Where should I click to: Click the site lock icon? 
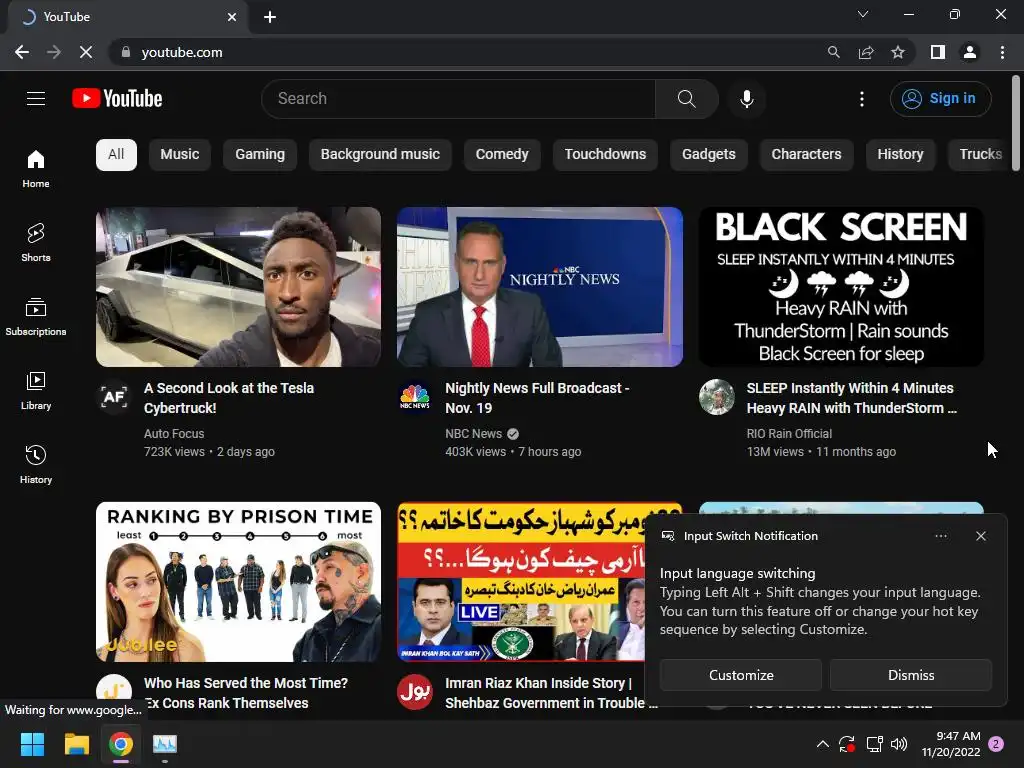(x=126, y=52)
